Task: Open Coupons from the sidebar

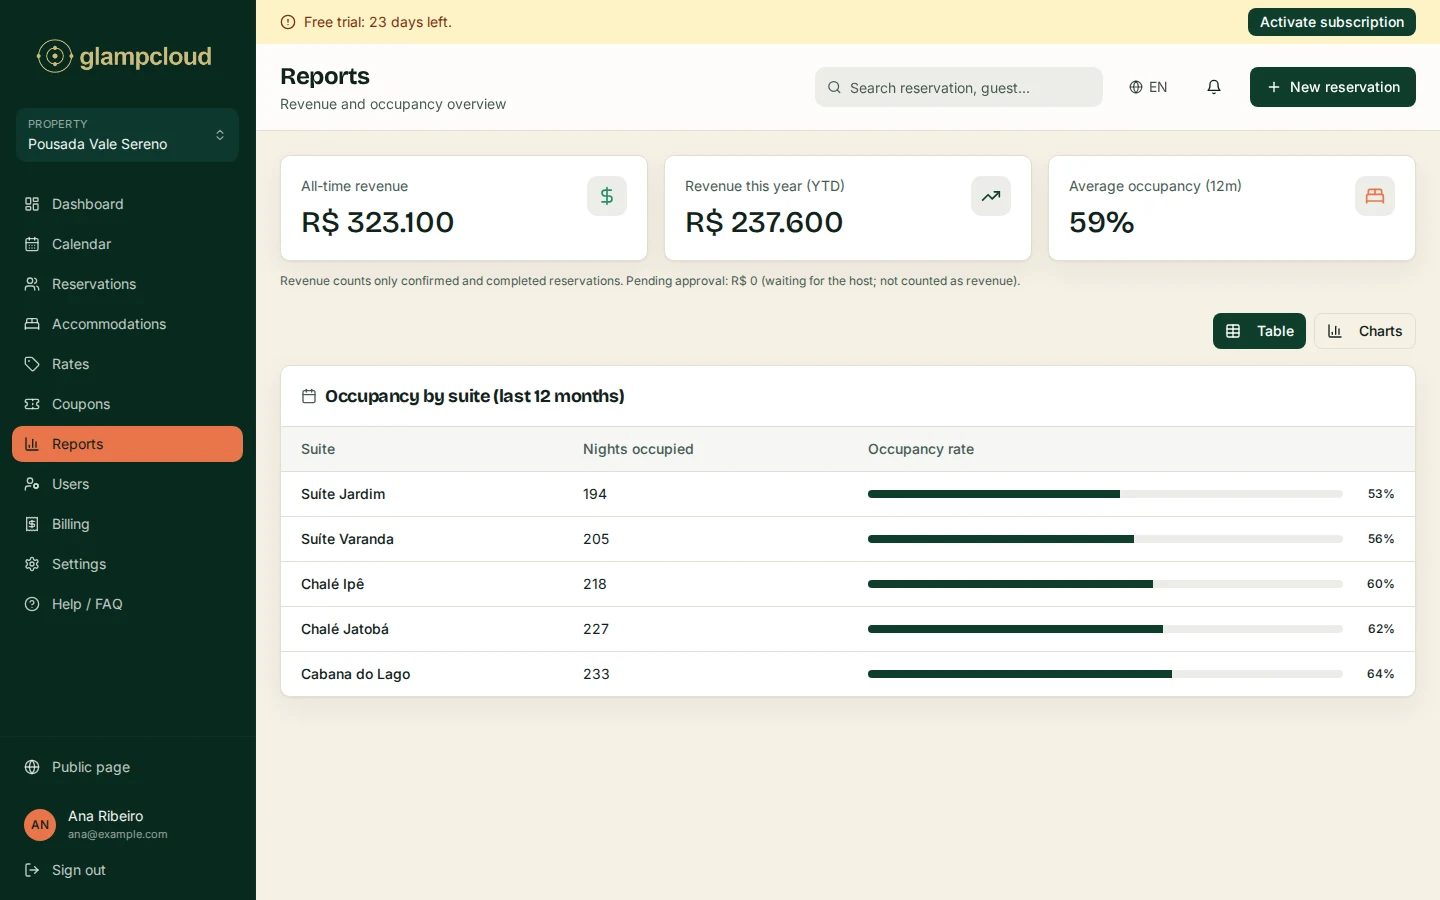Action: [x=127, y=404]
